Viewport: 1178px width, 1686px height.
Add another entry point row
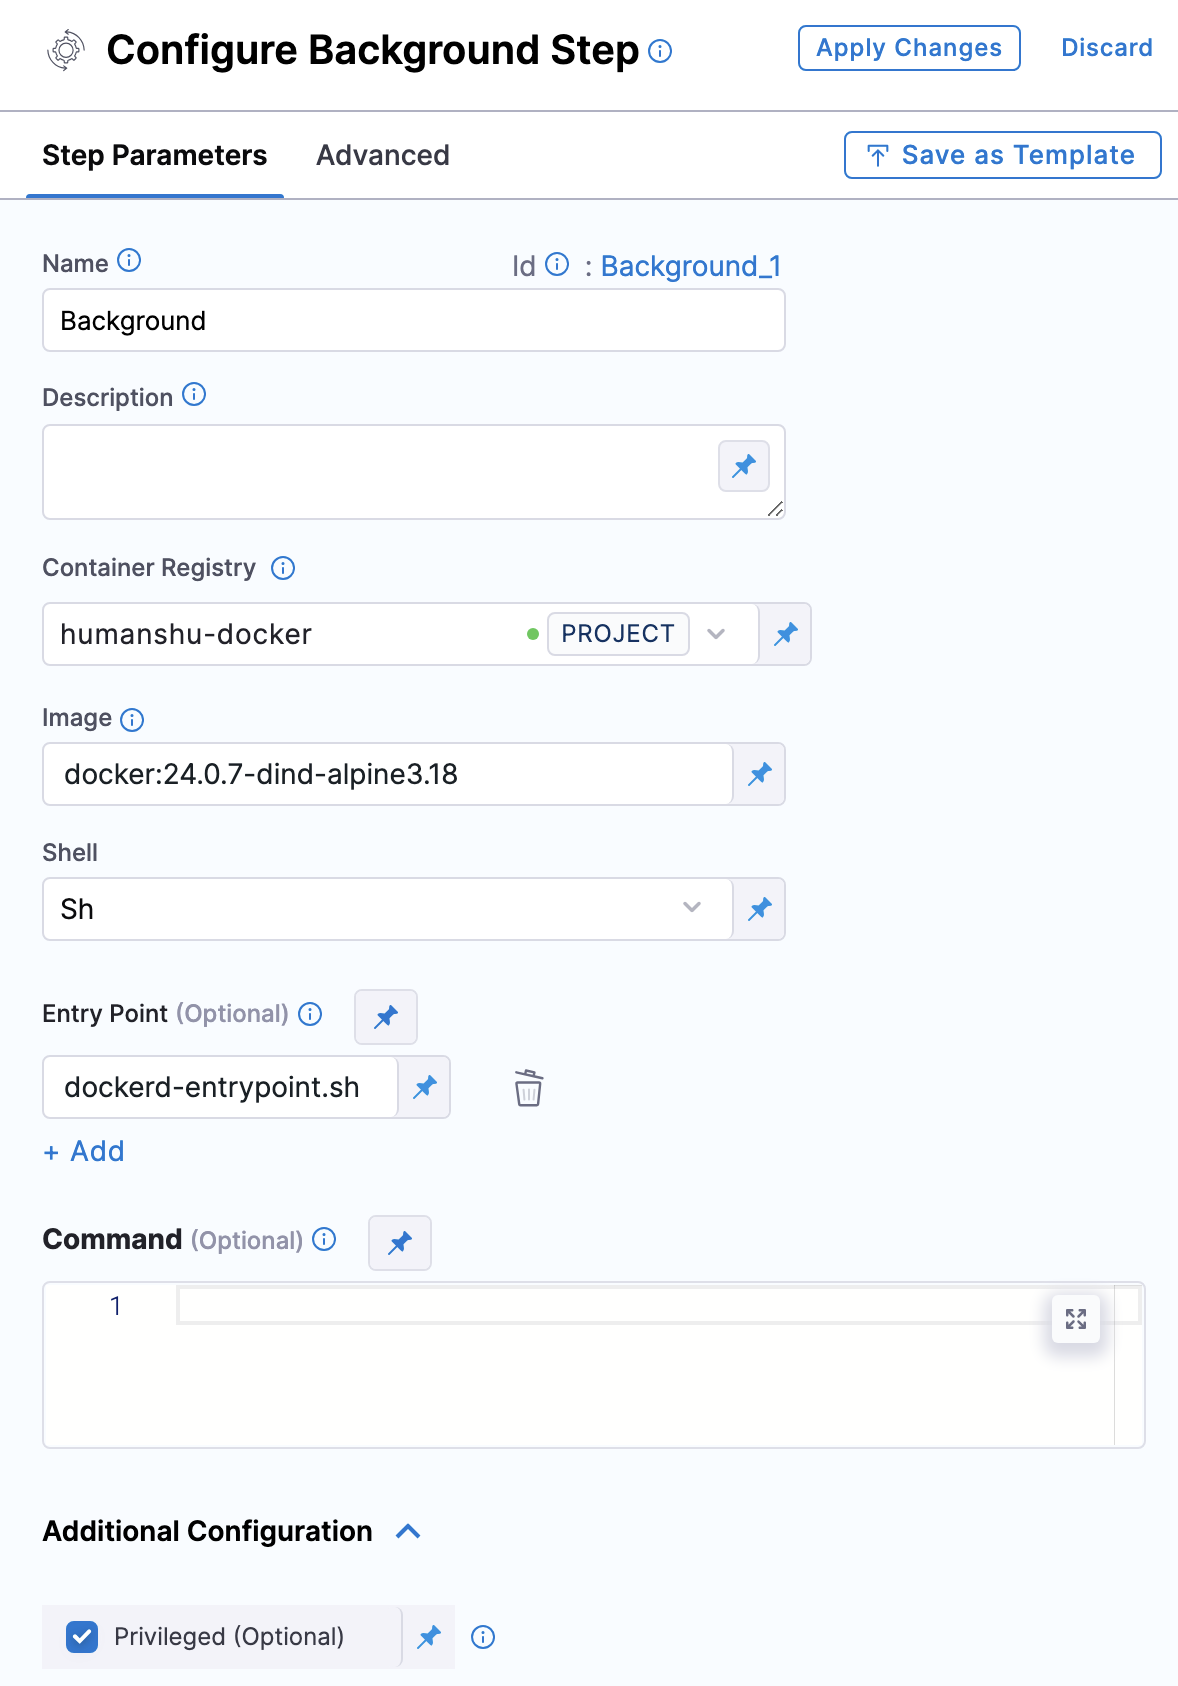(84, 1151)
